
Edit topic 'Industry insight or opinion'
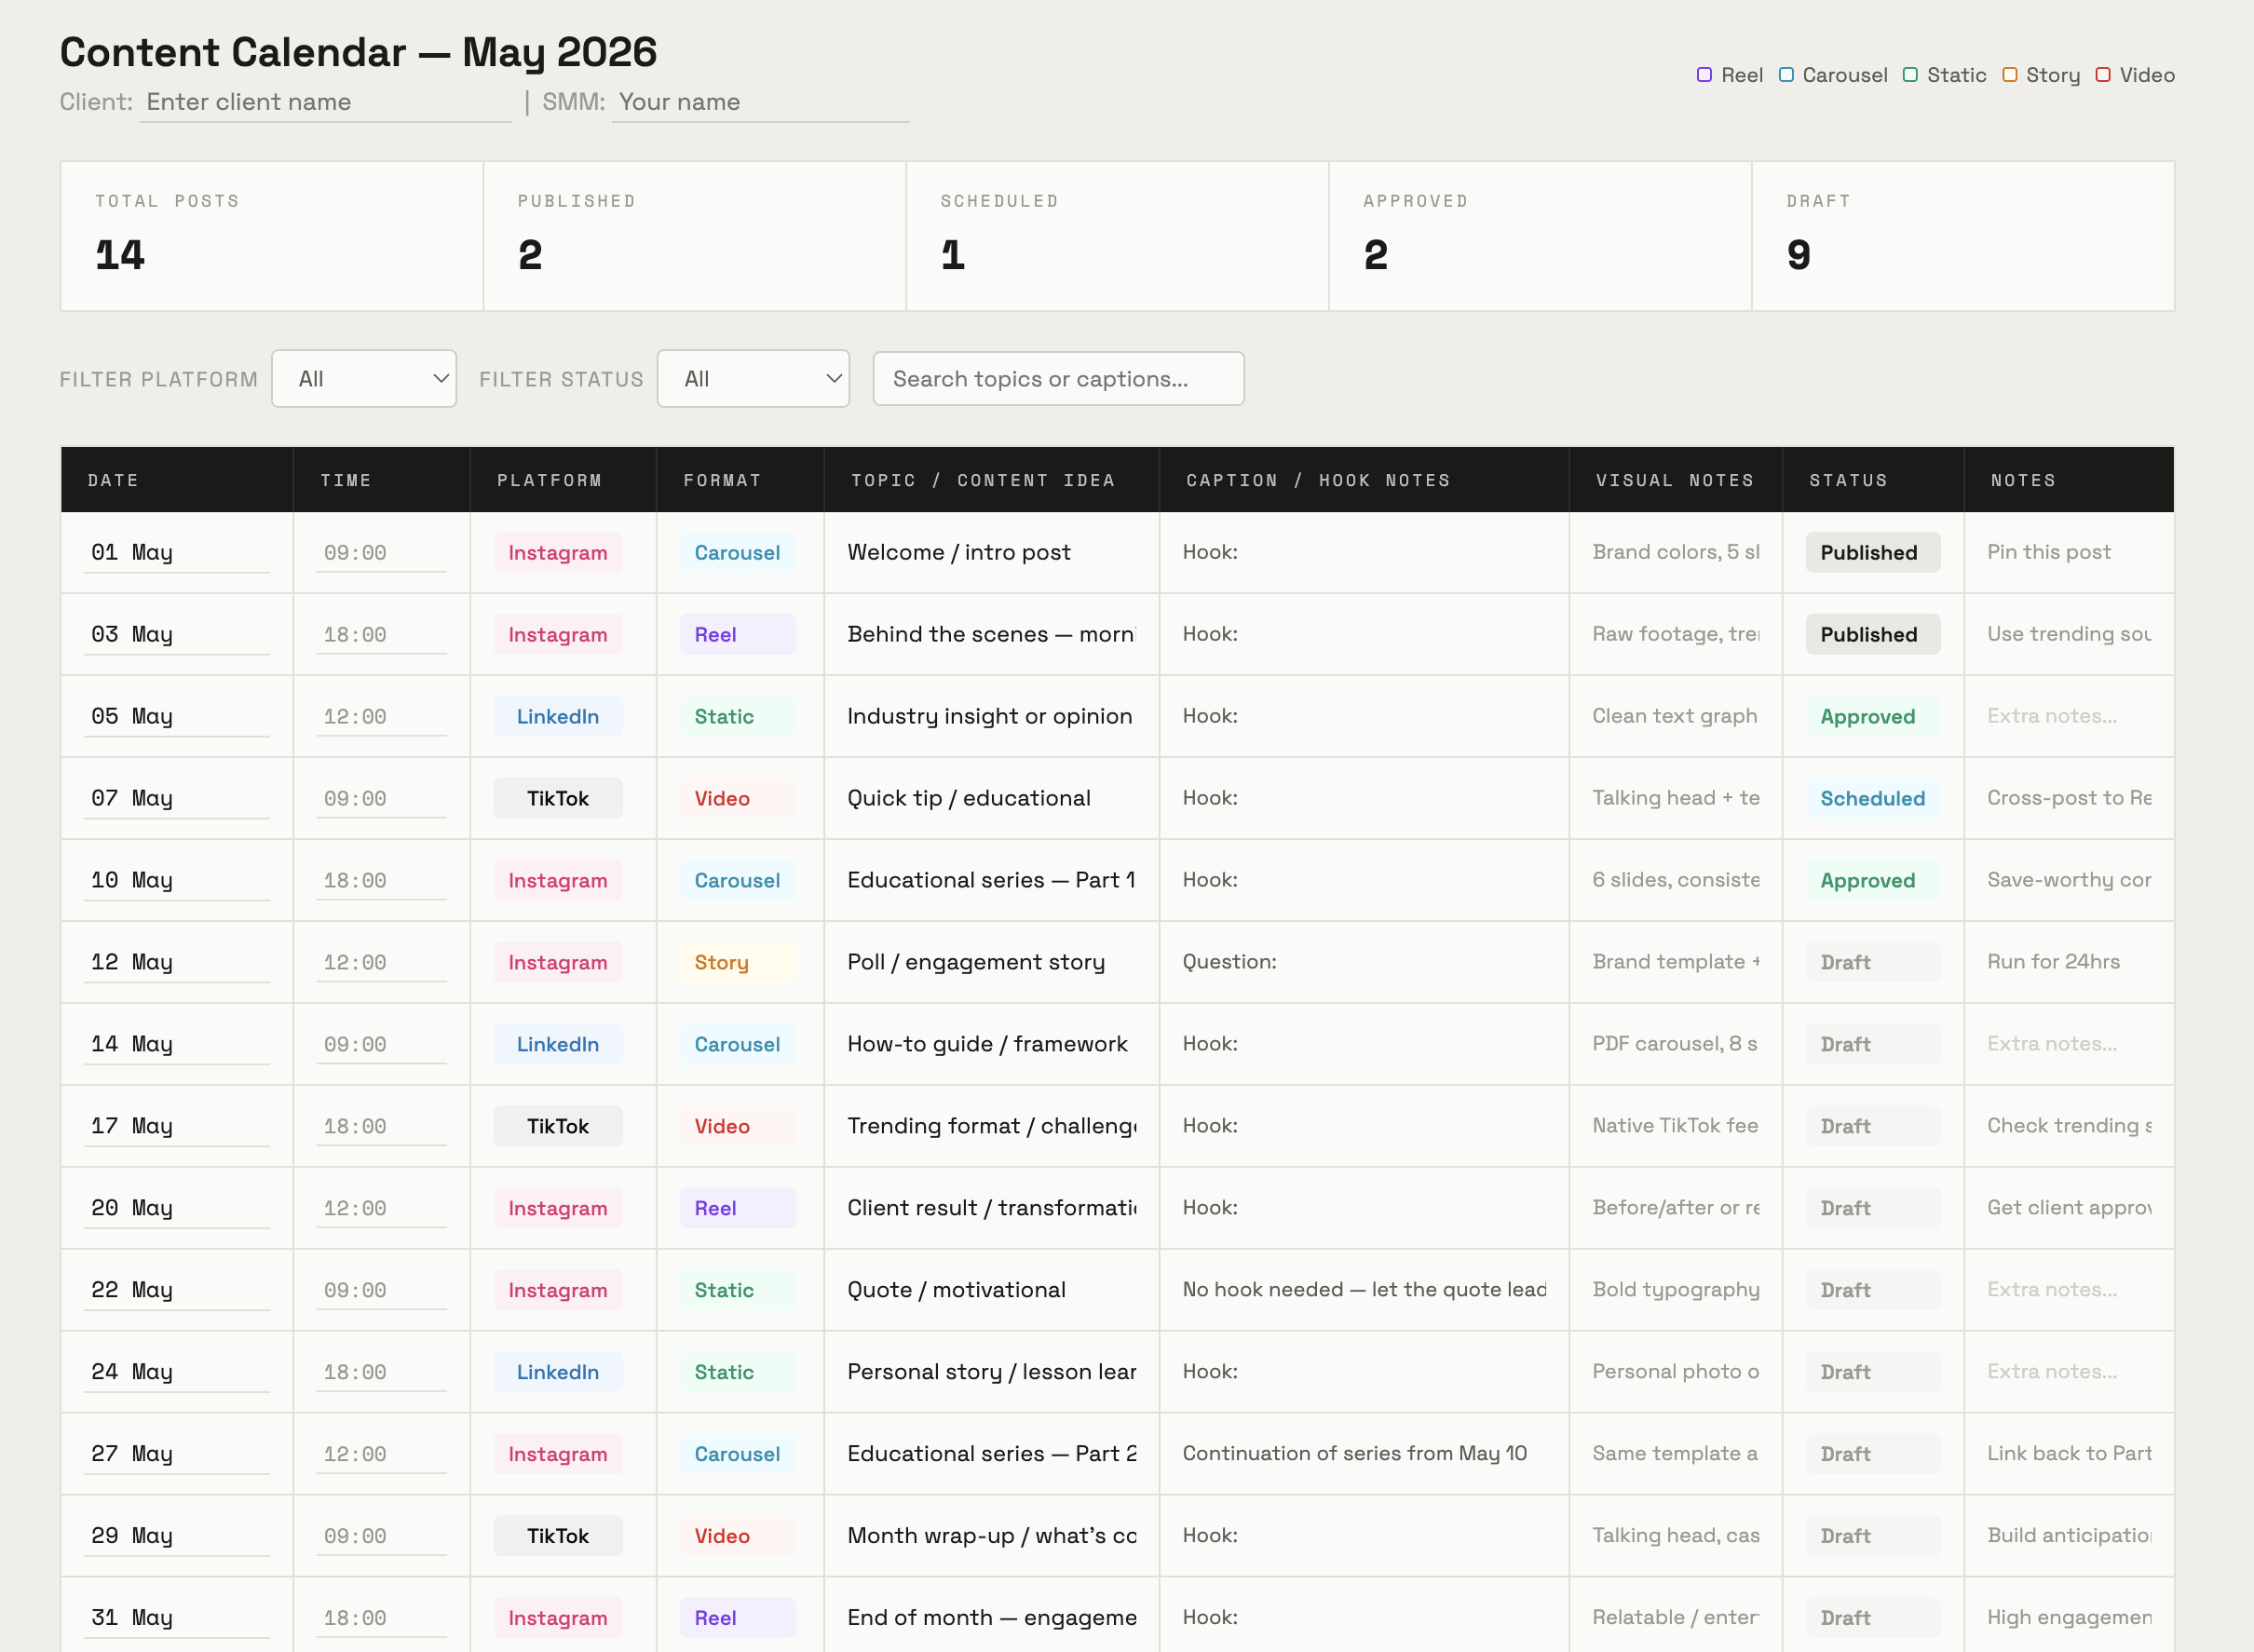[991, 717]
